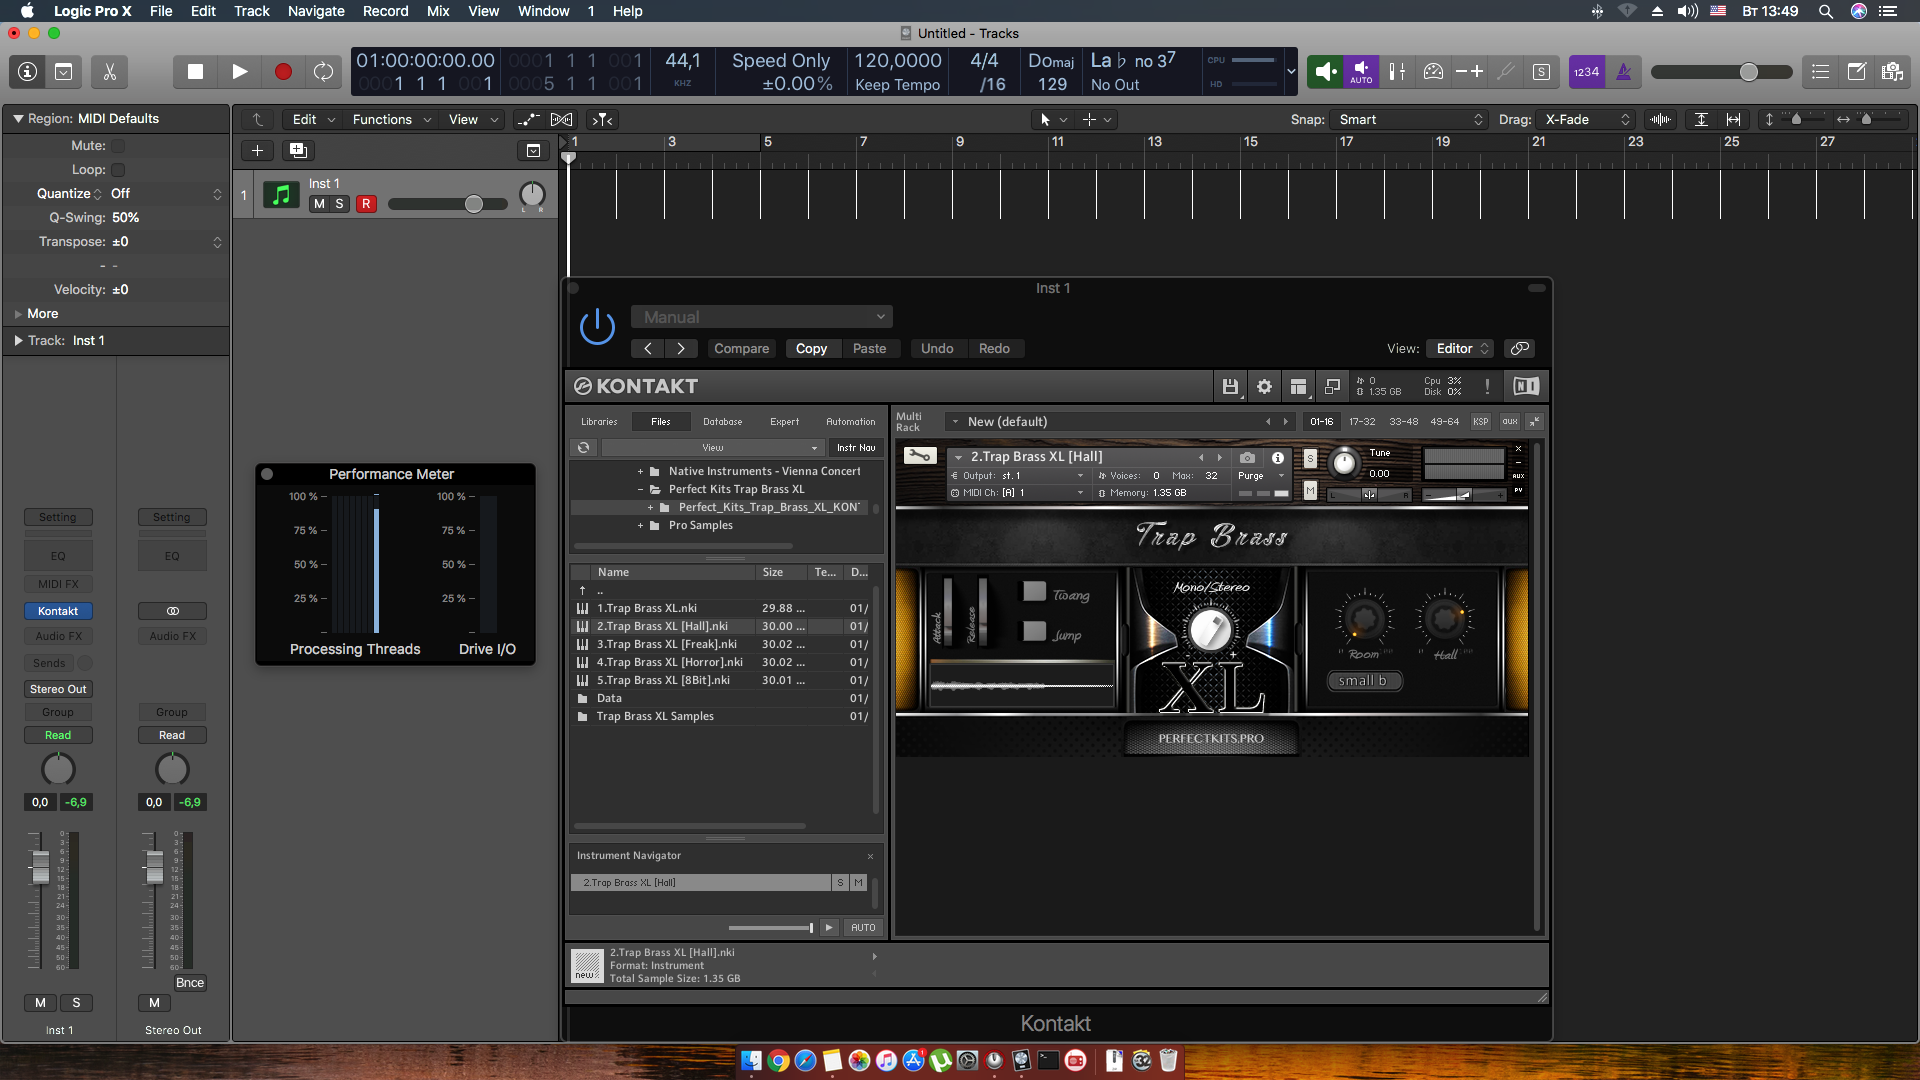Open the Mixer sliders icon
1920x1080 pixels.
[1397, 72]
